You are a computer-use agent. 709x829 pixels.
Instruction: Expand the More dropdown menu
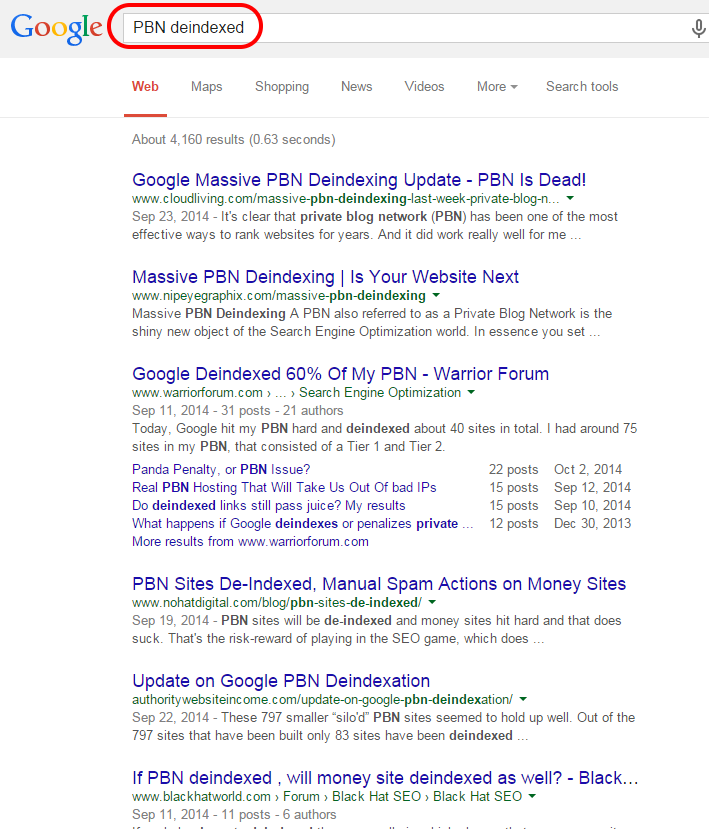pyautogui.click(x=497, y=87)
